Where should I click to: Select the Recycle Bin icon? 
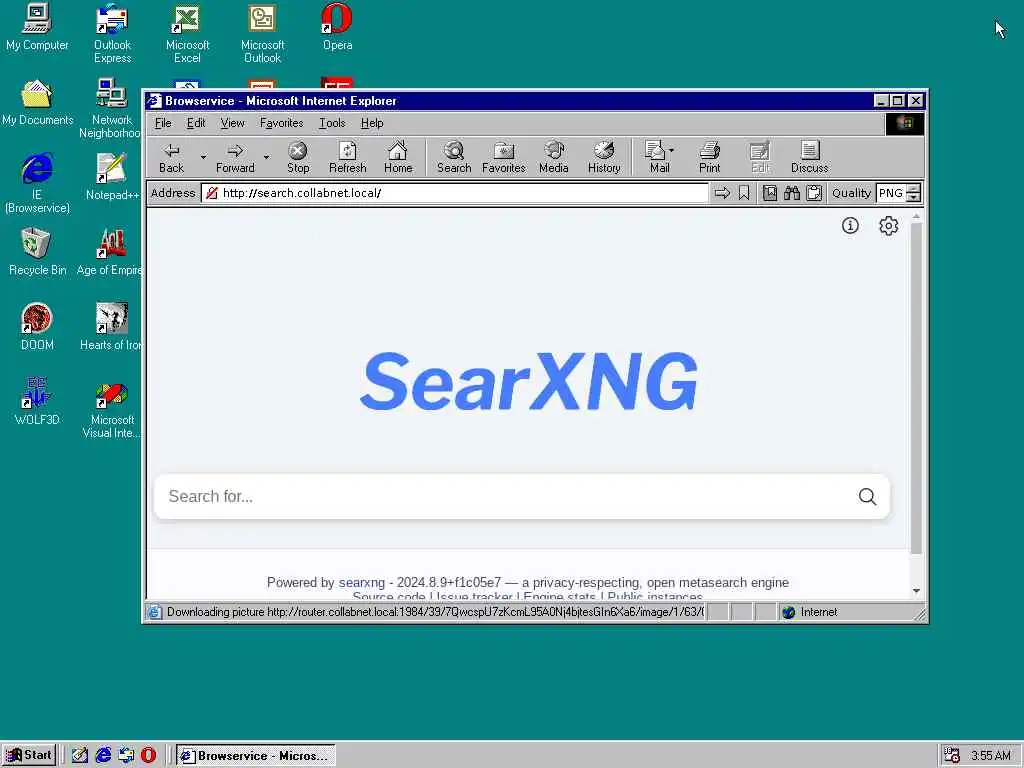37,251
